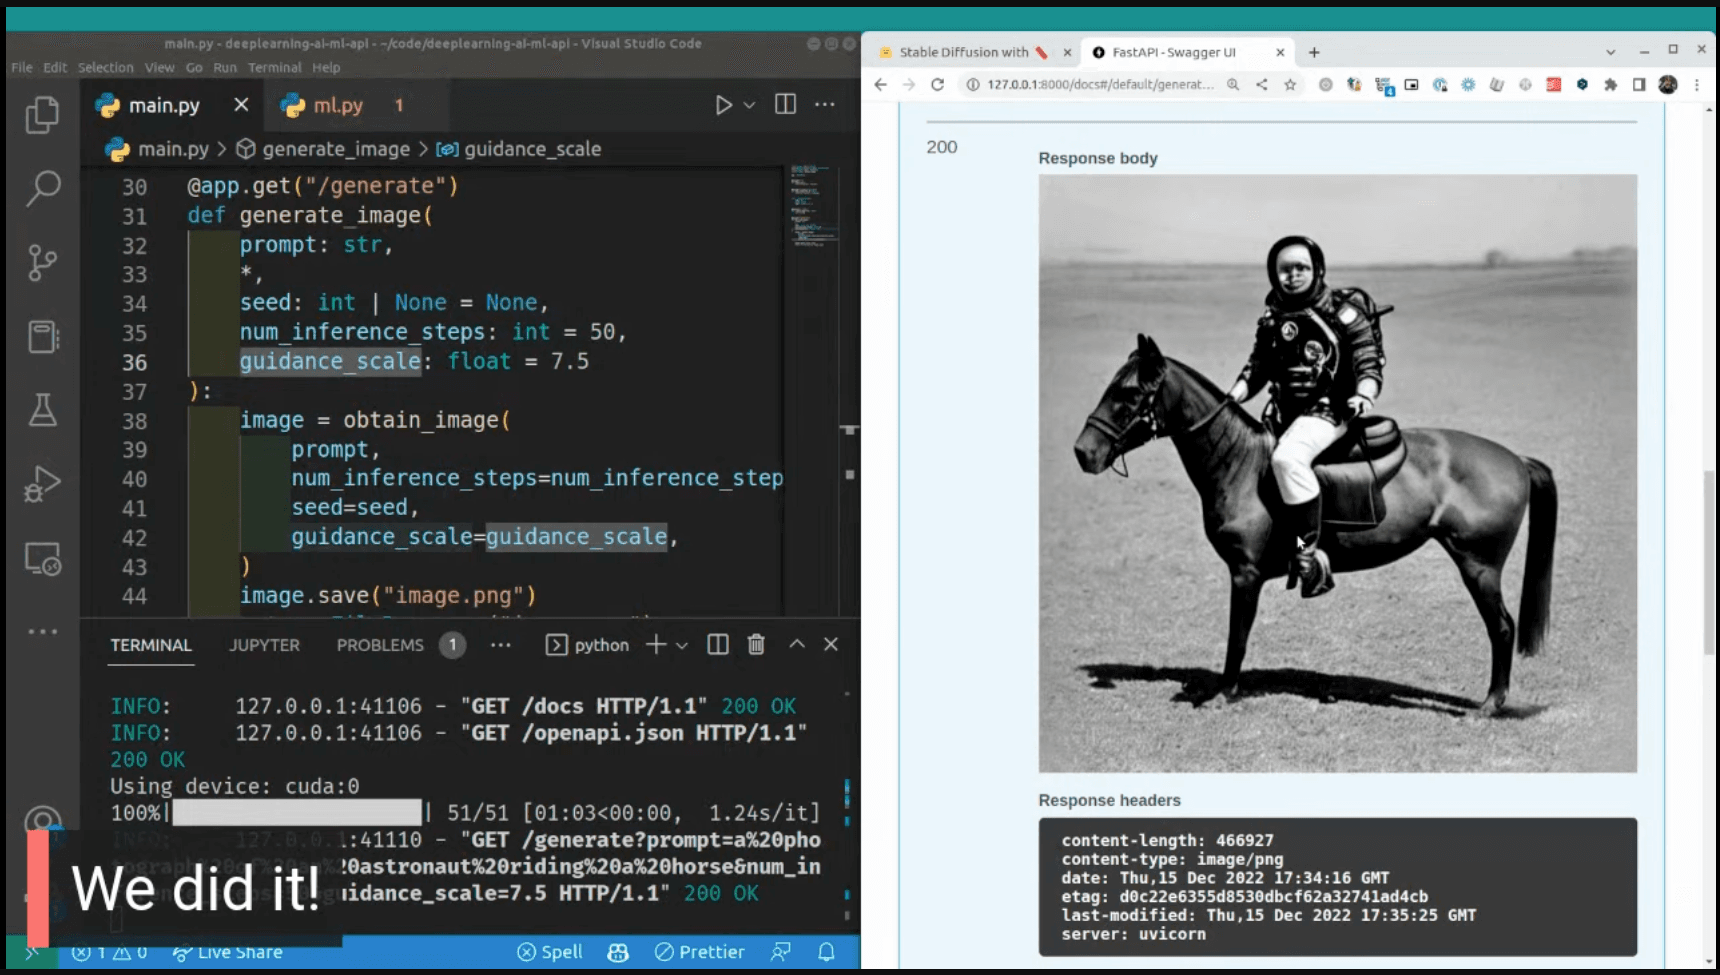Select the main.py editor tab

163,105
